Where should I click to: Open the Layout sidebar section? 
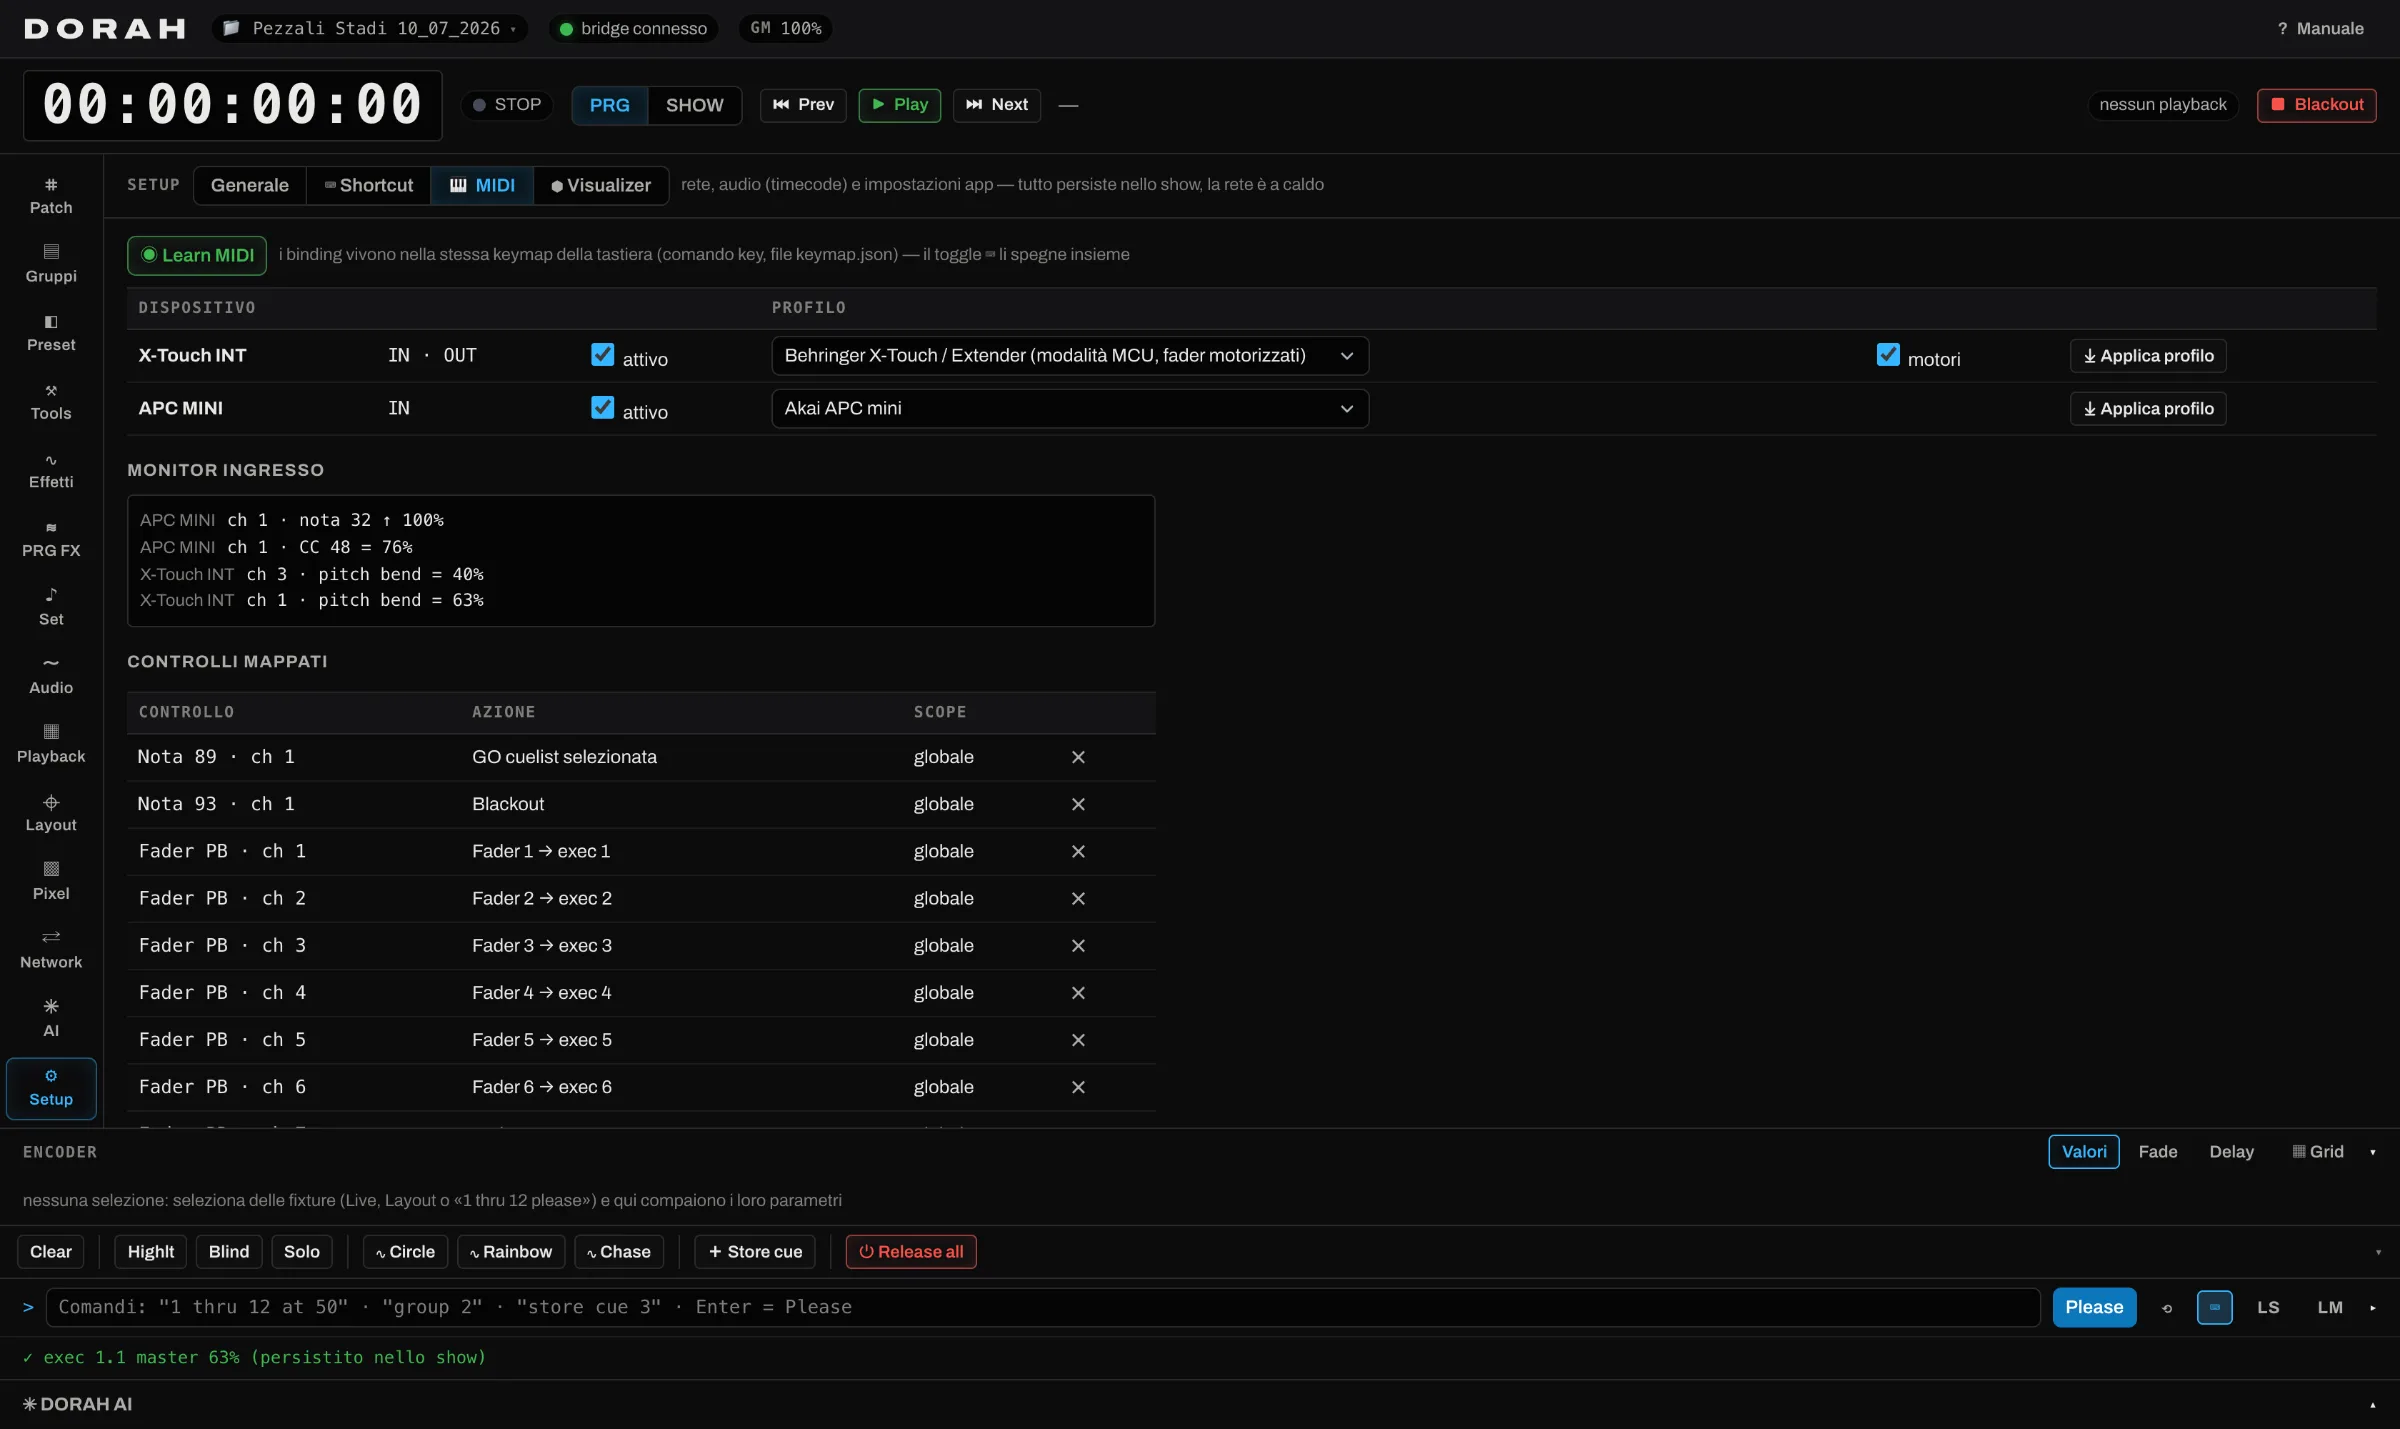coord(51,814)
